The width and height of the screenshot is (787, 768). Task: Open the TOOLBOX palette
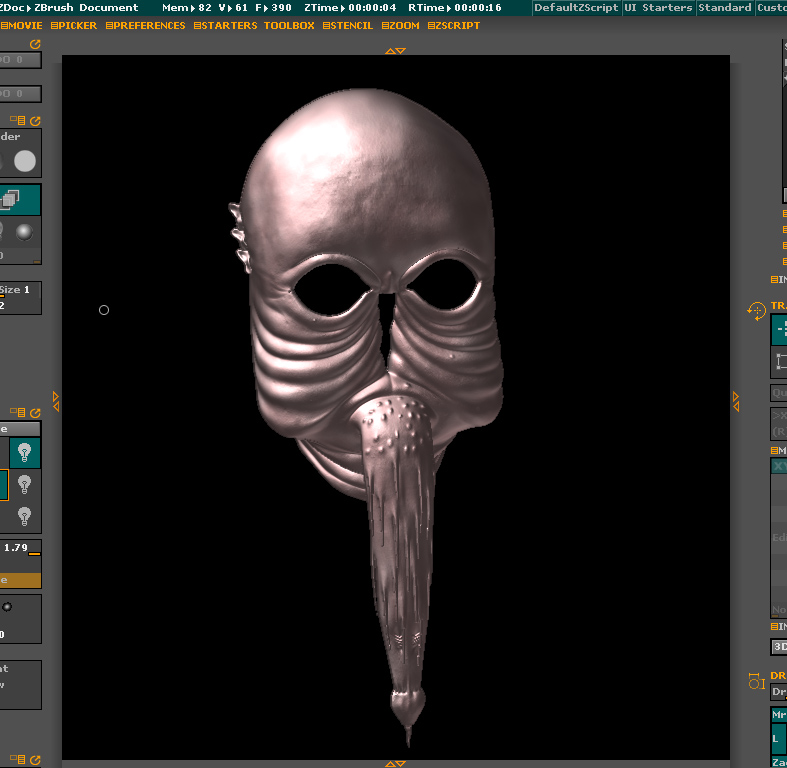click(289, 26)
